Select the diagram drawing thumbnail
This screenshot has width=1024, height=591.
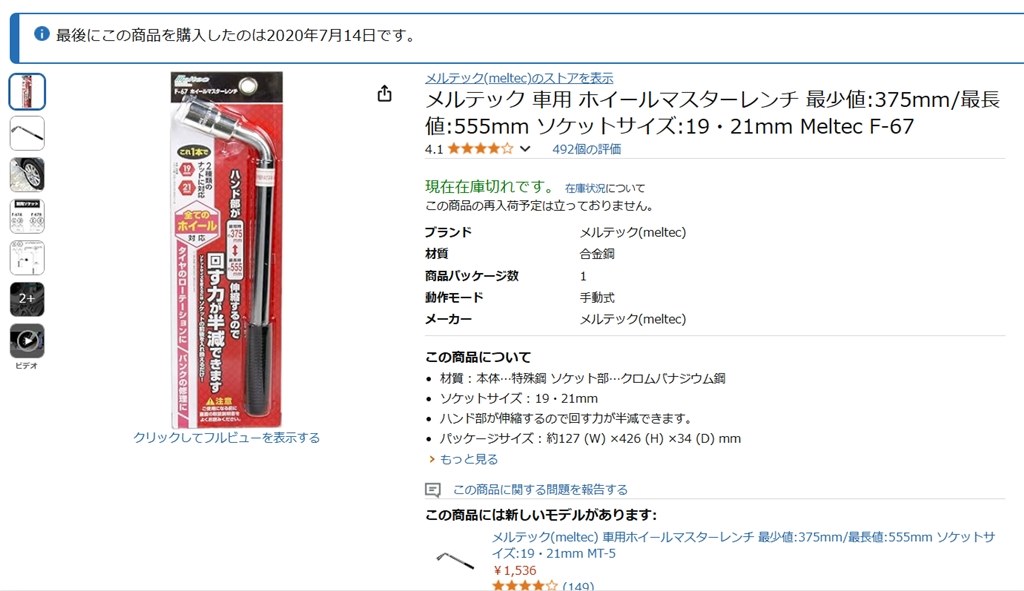point(27,258)
